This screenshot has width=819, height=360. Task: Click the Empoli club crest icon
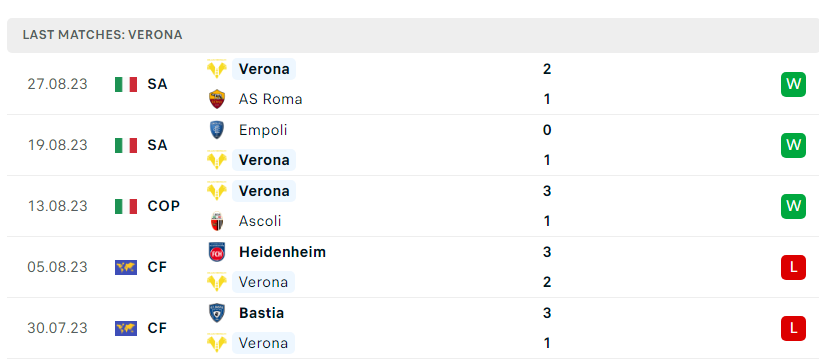217,130
